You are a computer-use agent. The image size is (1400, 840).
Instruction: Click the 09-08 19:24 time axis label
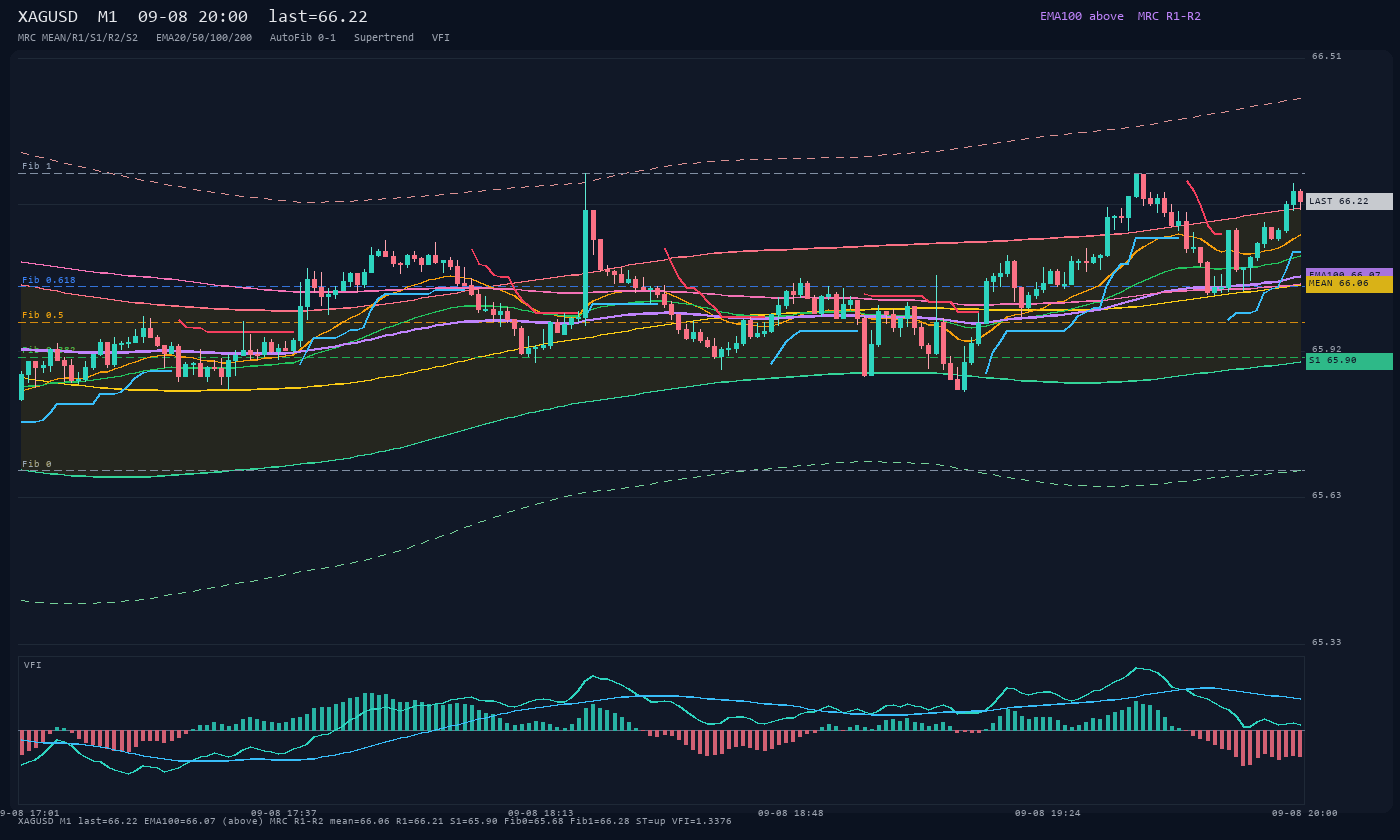click(1048, 813)
